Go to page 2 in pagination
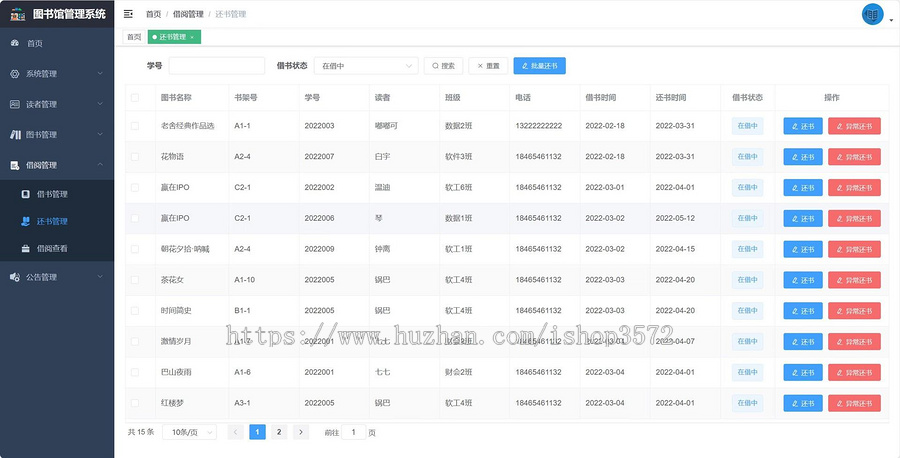Screen dimensions: 900x458 [279, 432]
